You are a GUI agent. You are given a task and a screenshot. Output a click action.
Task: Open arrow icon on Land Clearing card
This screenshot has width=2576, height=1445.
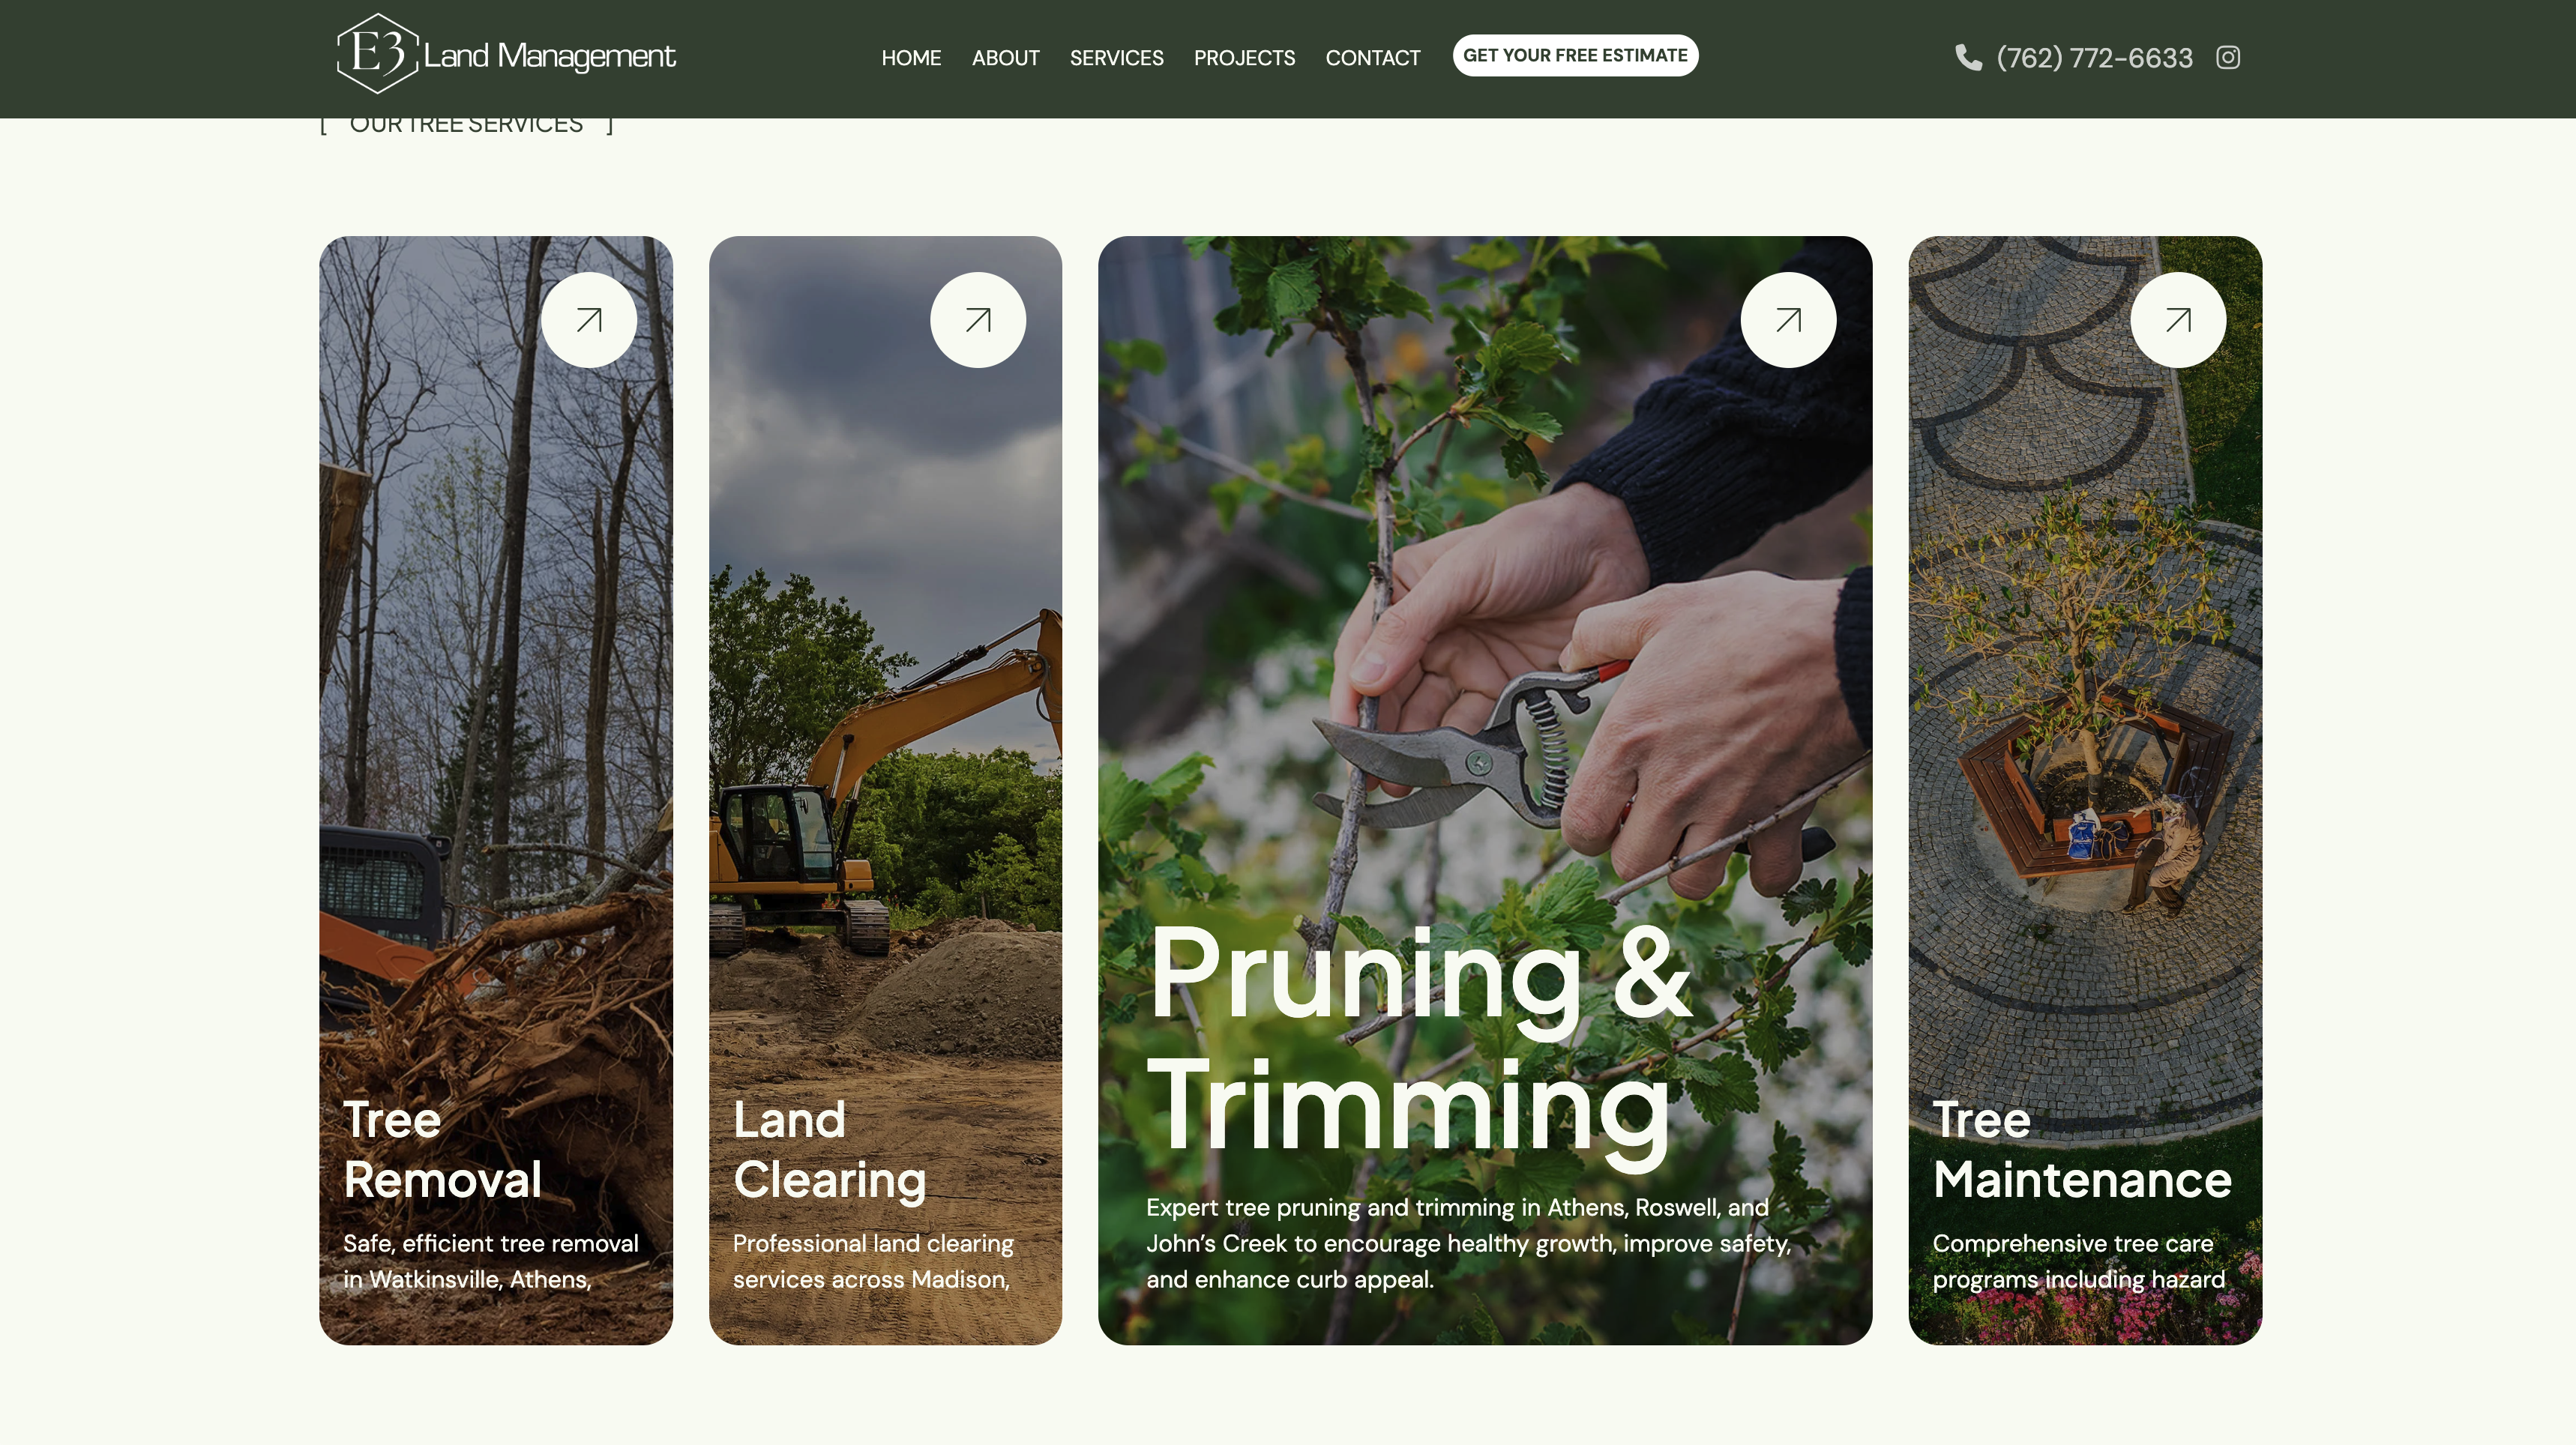pyautogui.click(x=978, y=320)
